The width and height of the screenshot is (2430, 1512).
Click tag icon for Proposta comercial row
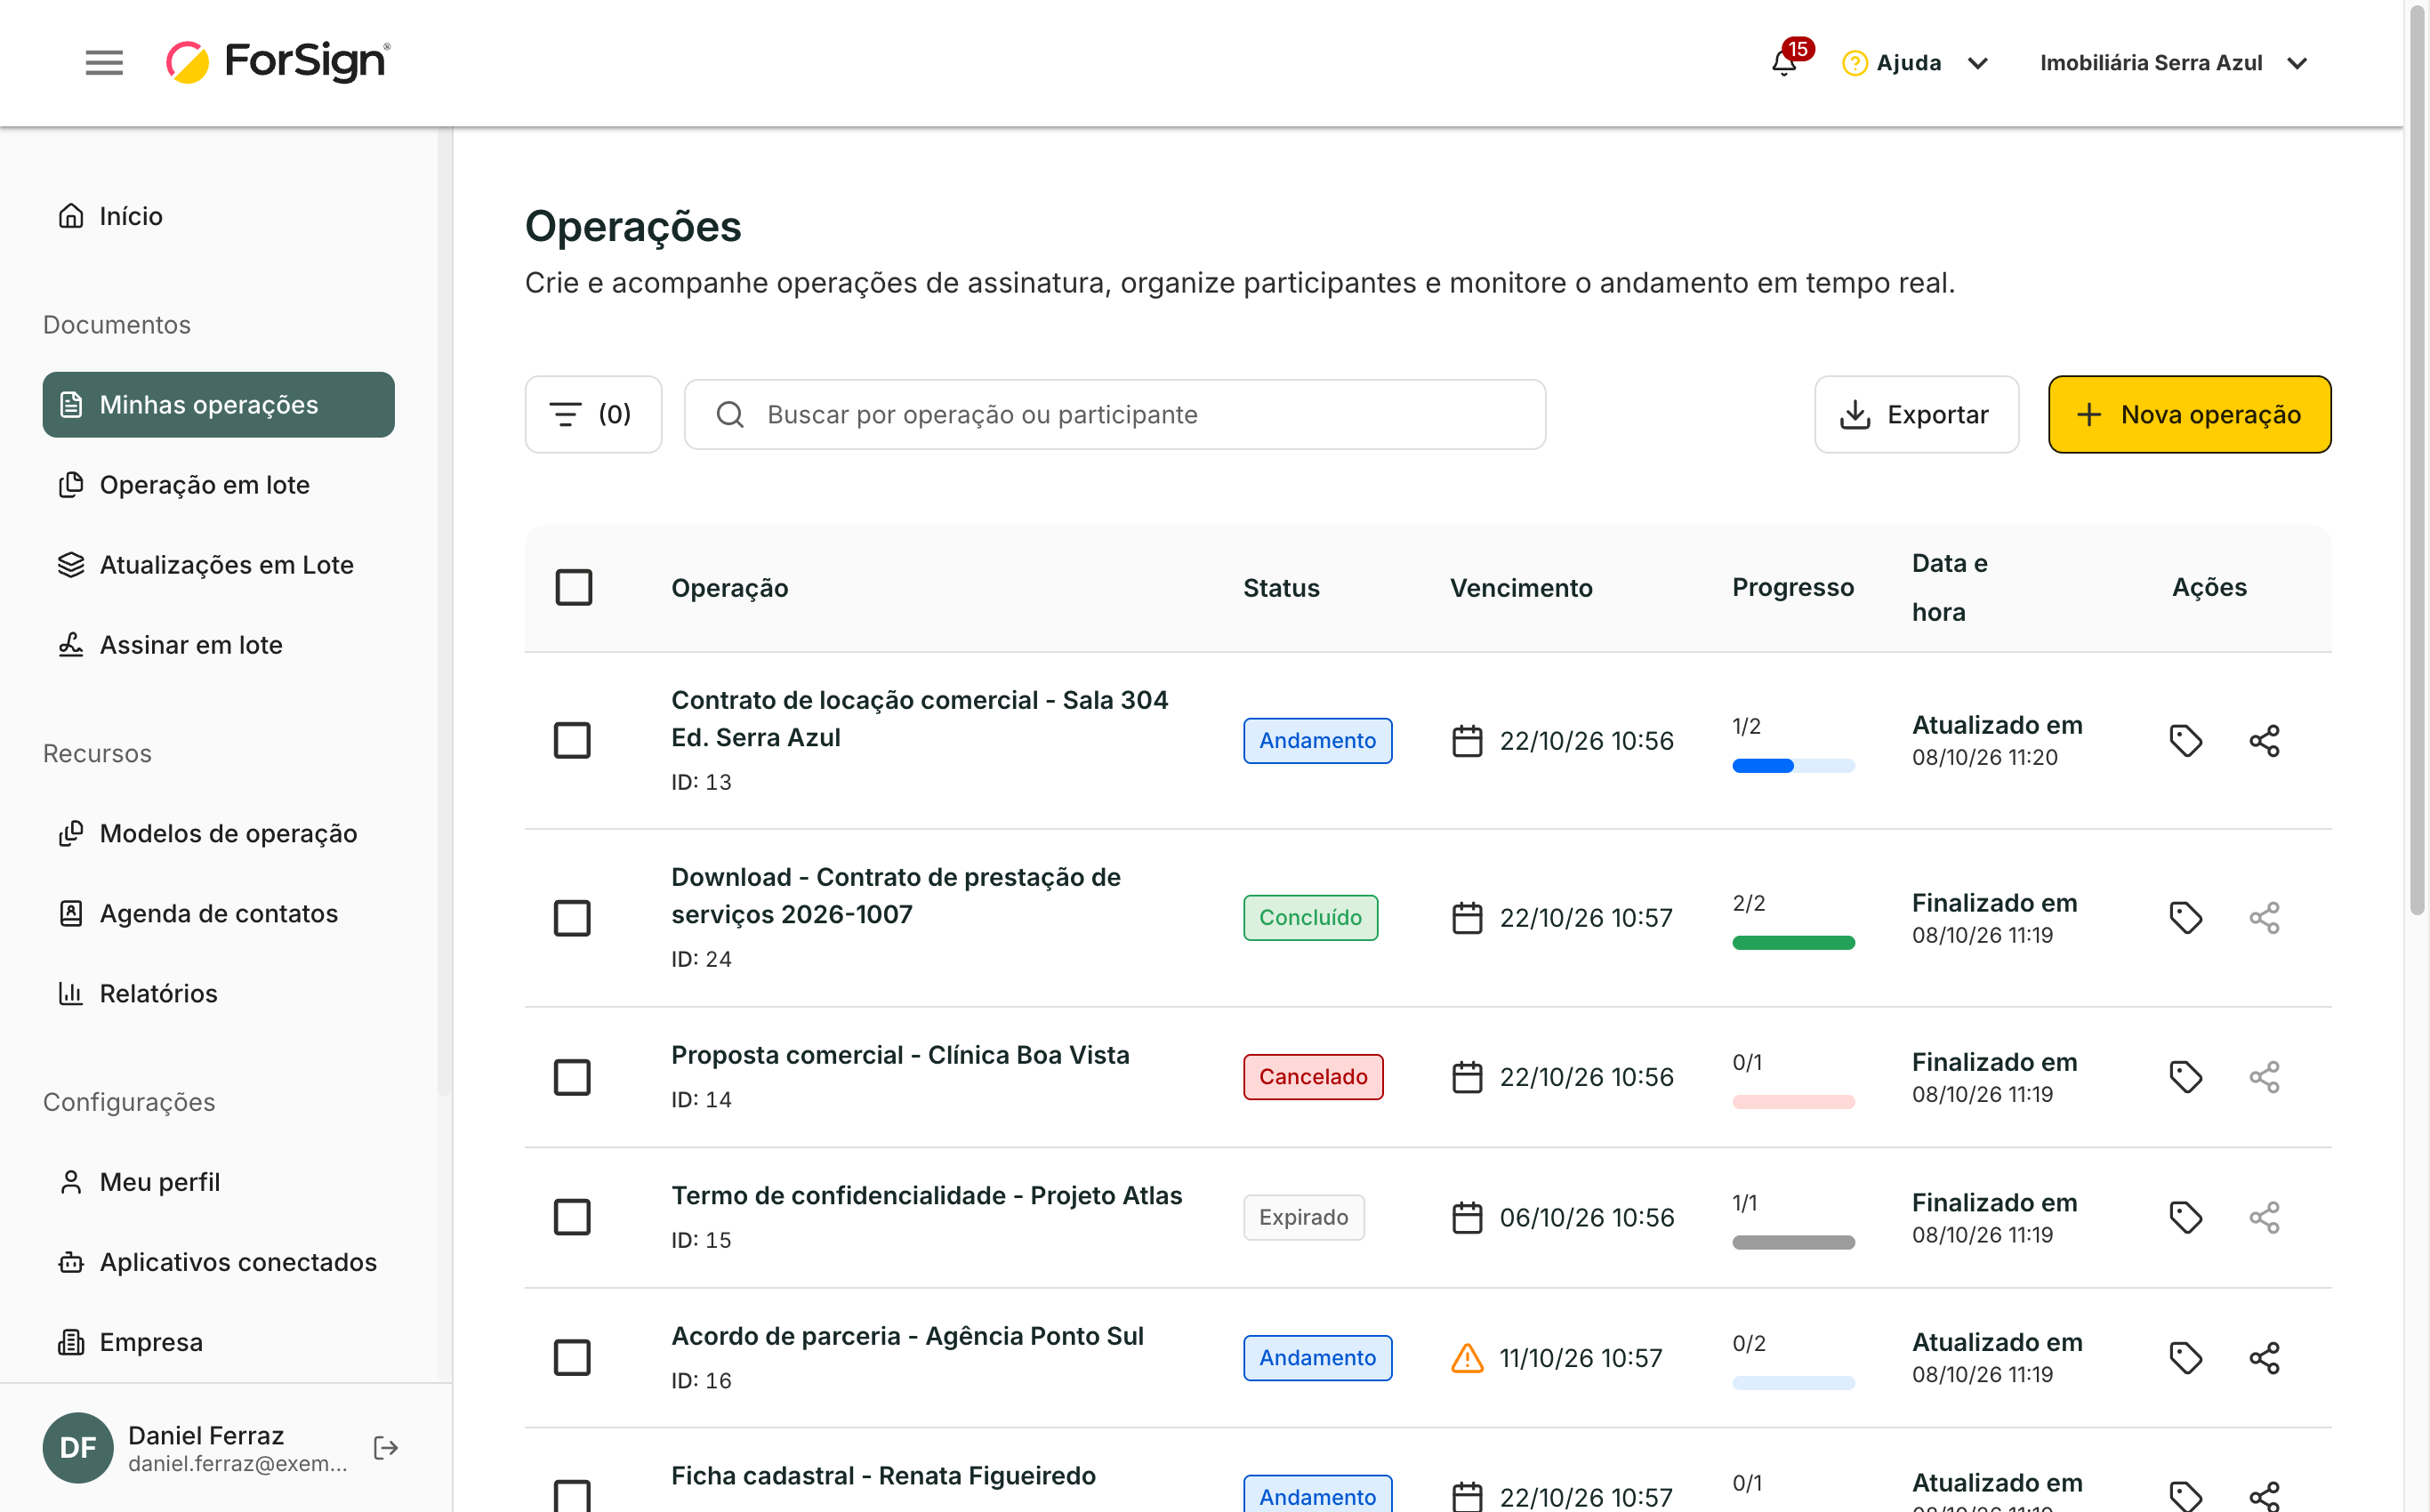click(x=2186, y=1077)
